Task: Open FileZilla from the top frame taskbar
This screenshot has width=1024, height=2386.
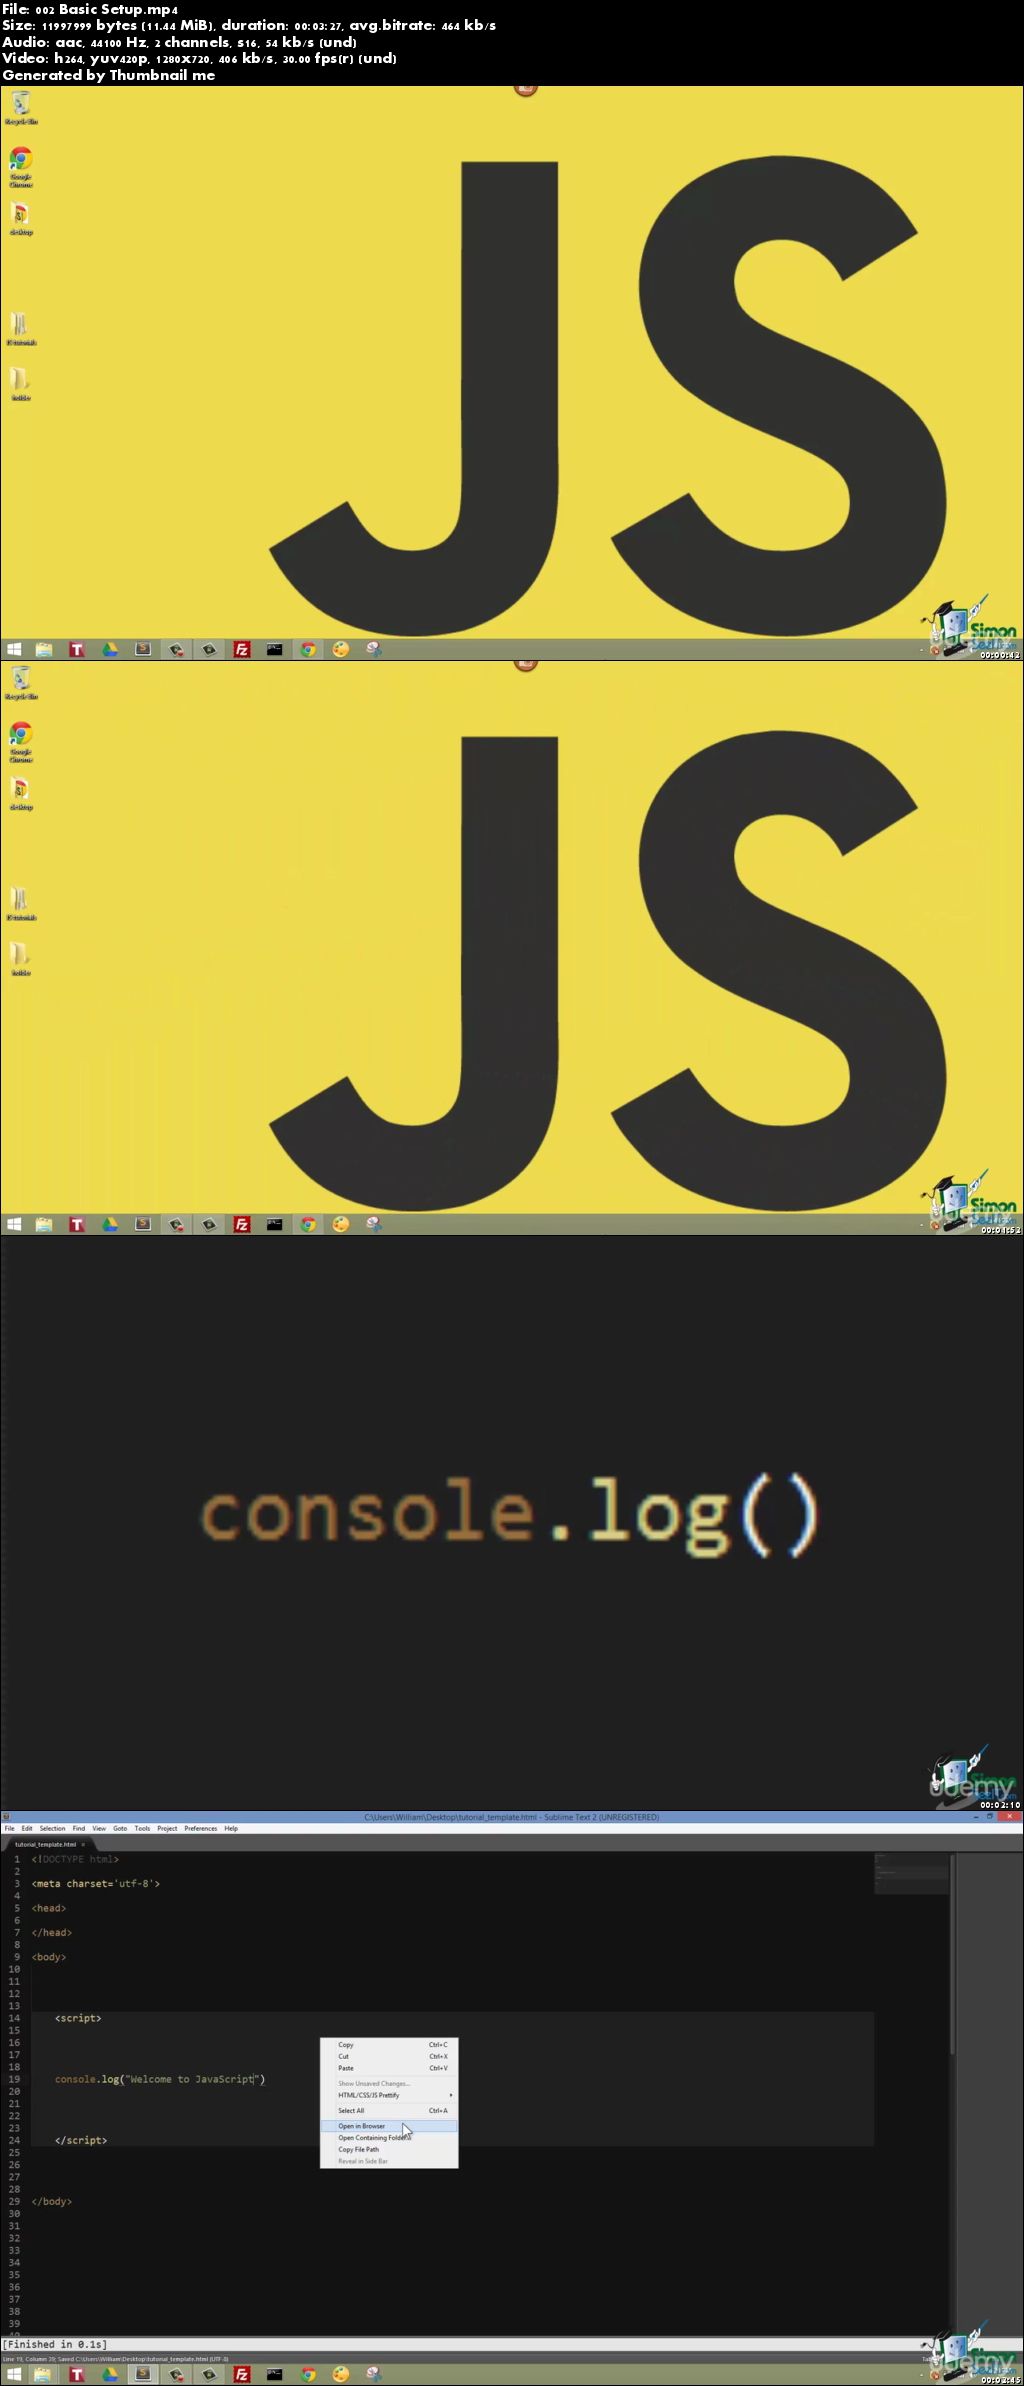Action: click(242, 649)
